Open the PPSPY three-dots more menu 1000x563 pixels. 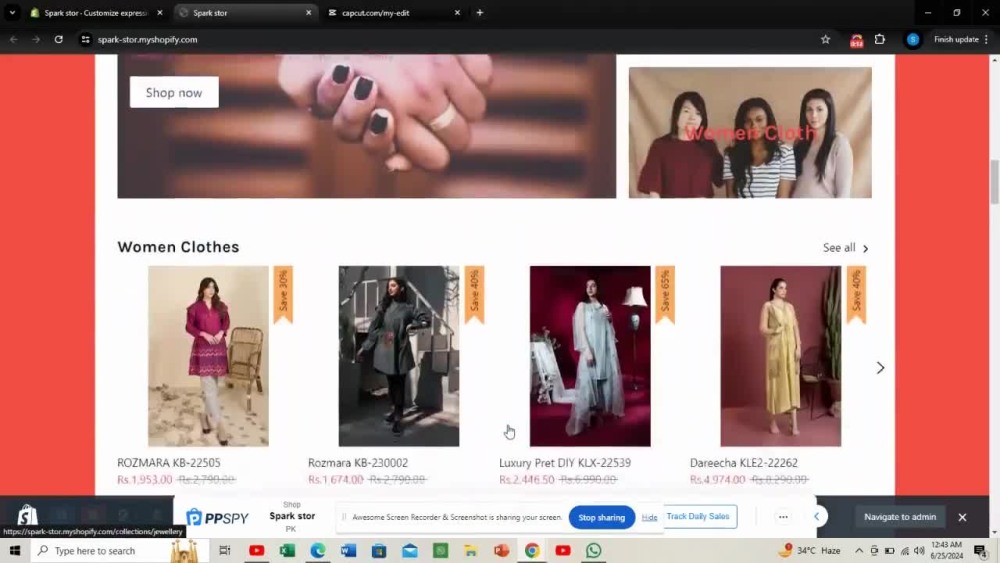click(783, 517)
